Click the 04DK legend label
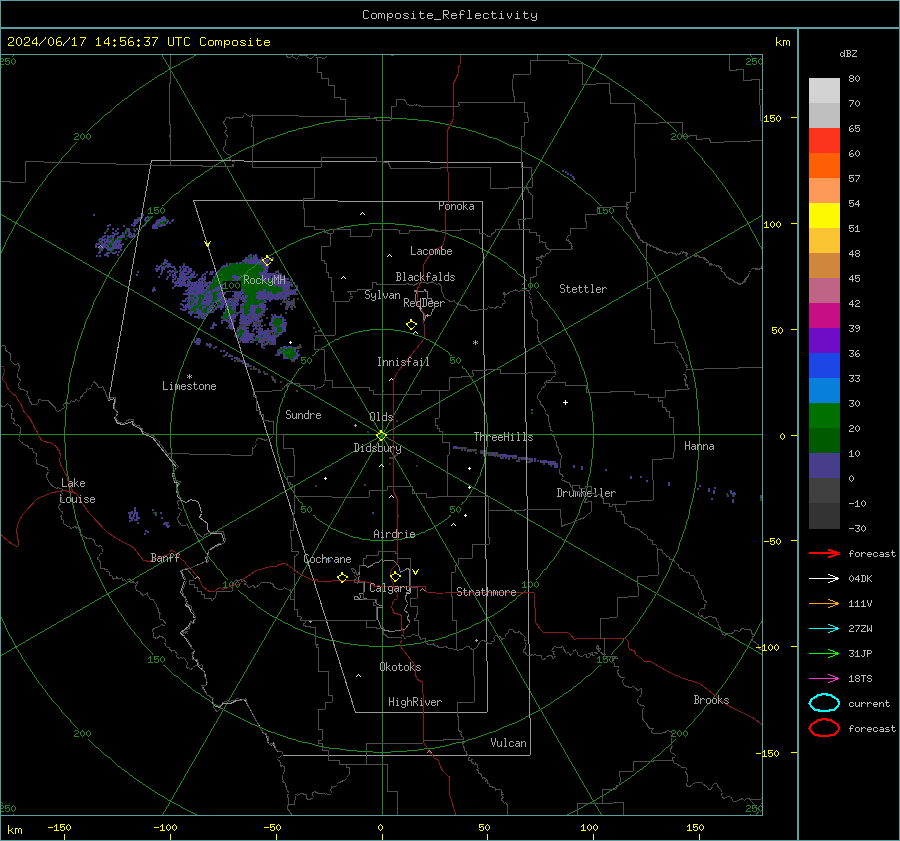The width and height of the screenshot is (900, 841). point(860,579)
